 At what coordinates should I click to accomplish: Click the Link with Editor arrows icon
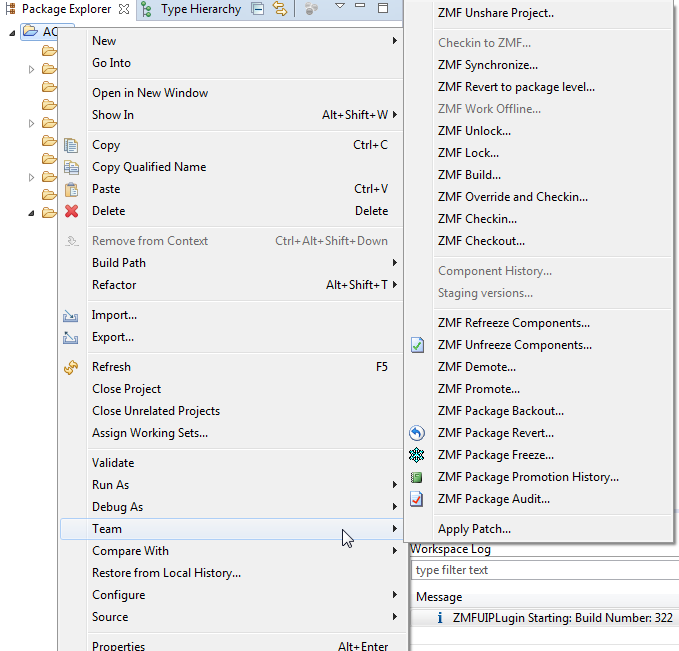click(280, 9)
